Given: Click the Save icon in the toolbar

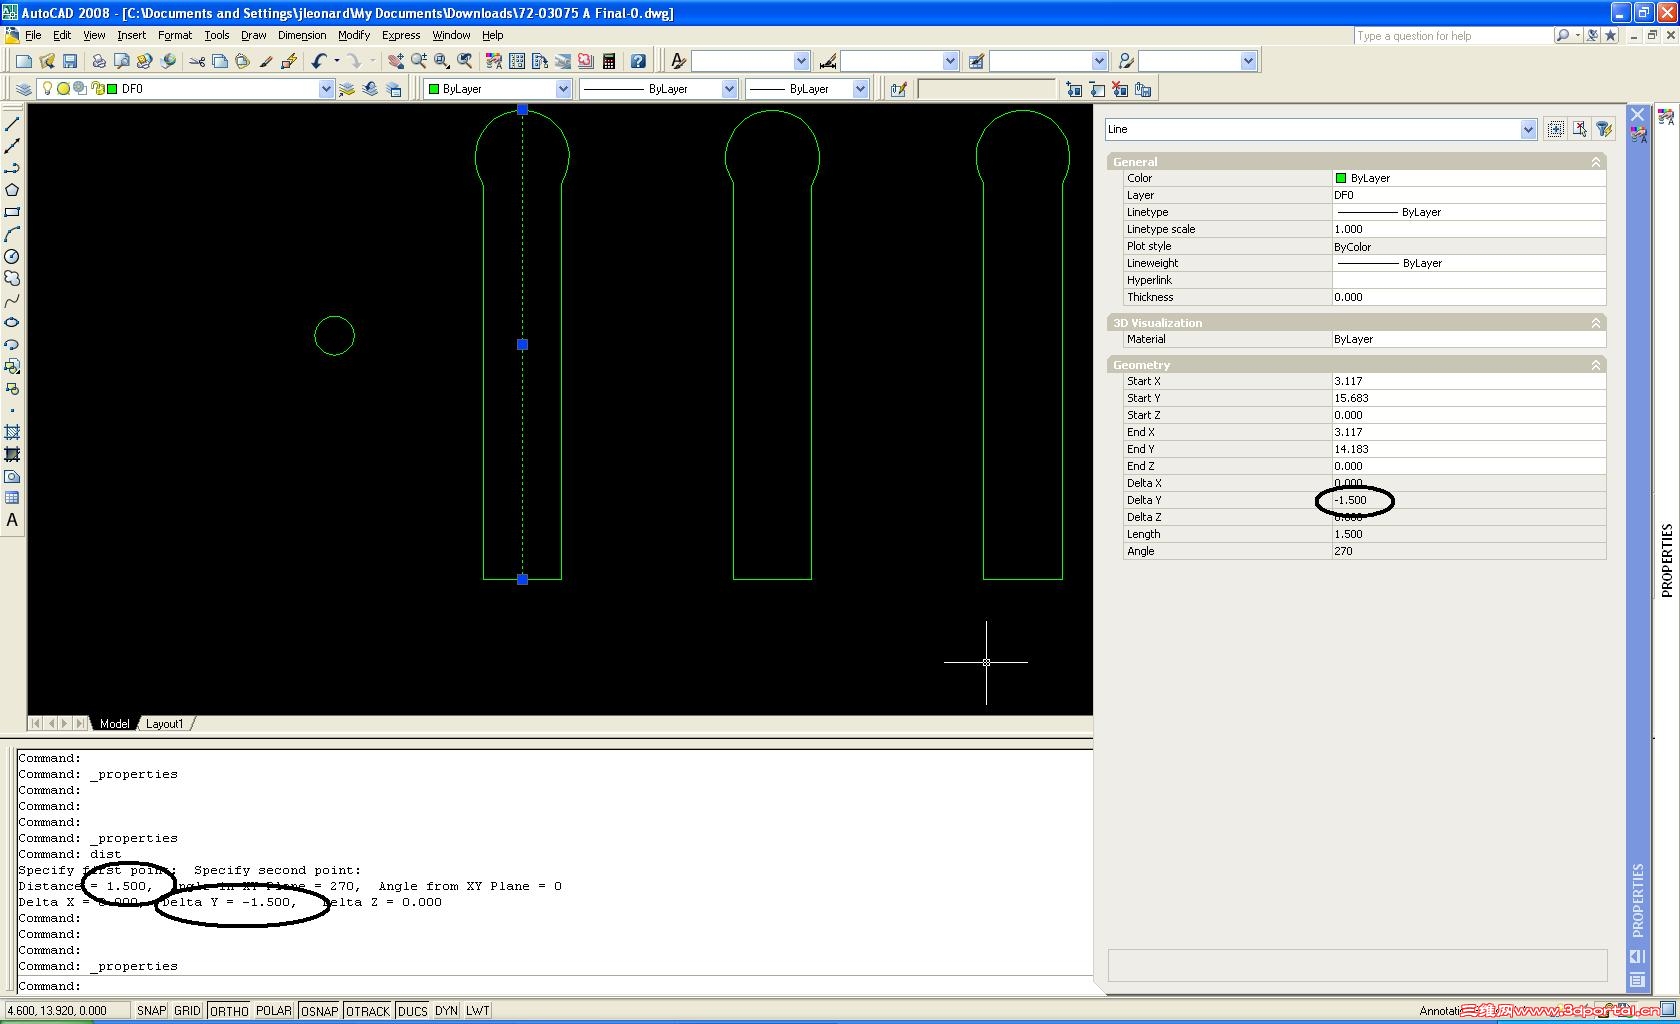Looking at the screenshot, I should click(x=70, y=61).
